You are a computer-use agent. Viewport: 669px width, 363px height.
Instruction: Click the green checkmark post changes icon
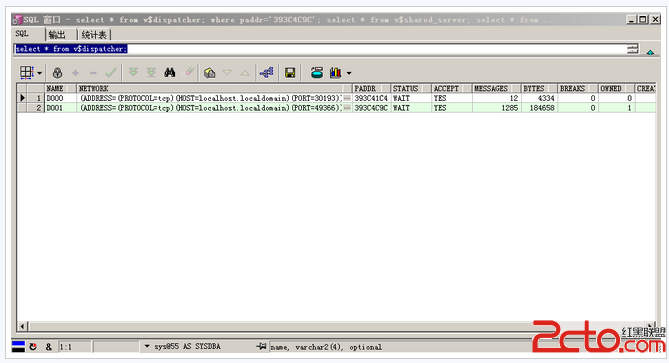click(x=111, y=73)
